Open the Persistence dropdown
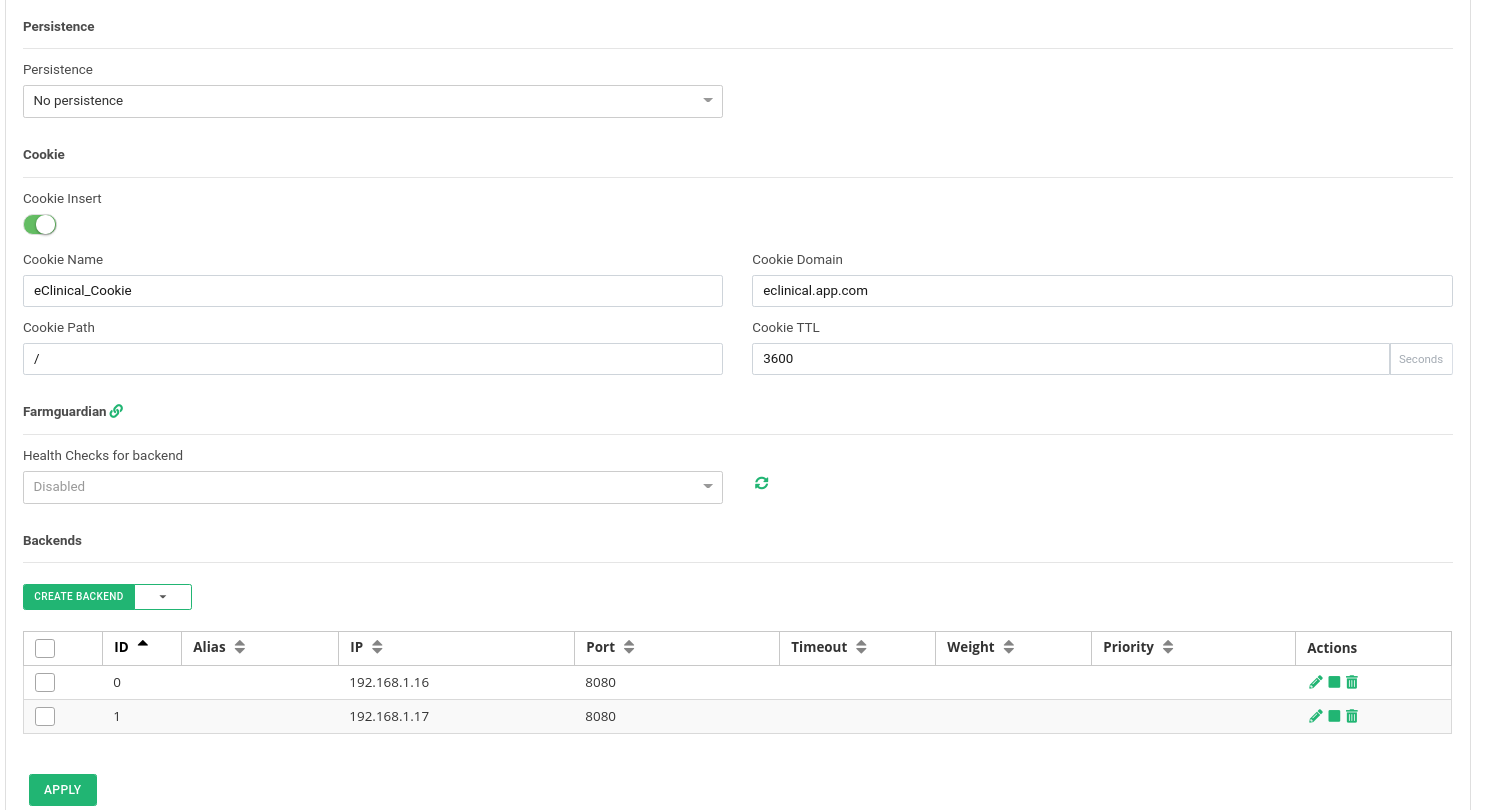 point(372,101)
